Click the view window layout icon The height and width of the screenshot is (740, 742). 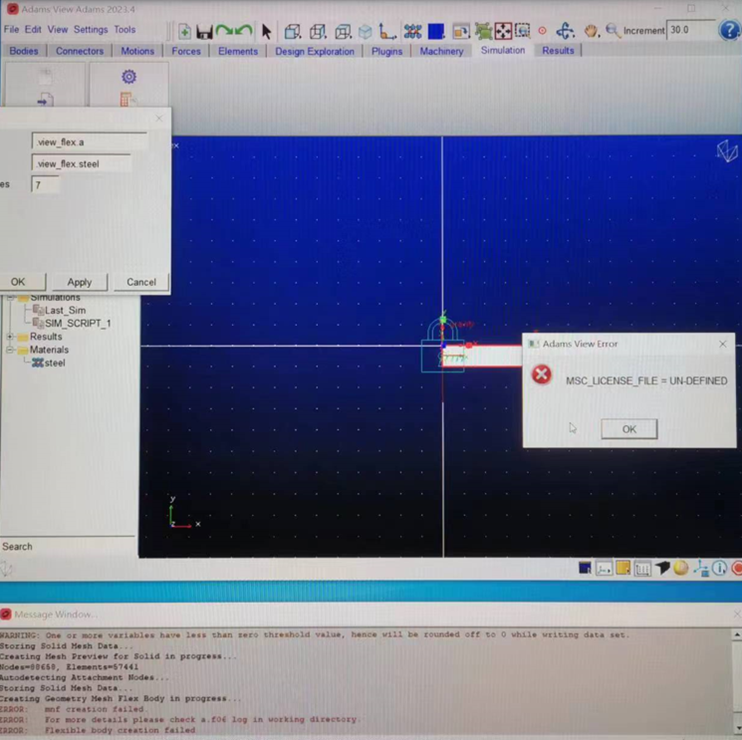click(x=461, y=32)
